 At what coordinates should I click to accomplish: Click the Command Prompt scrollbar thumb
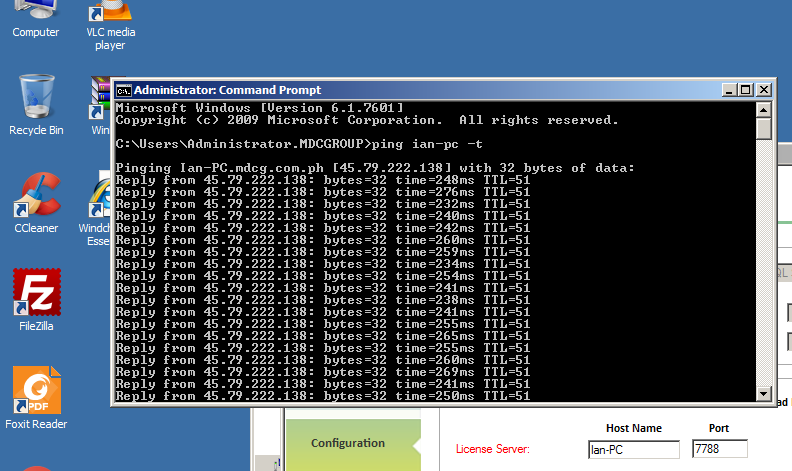click(764, 128)
